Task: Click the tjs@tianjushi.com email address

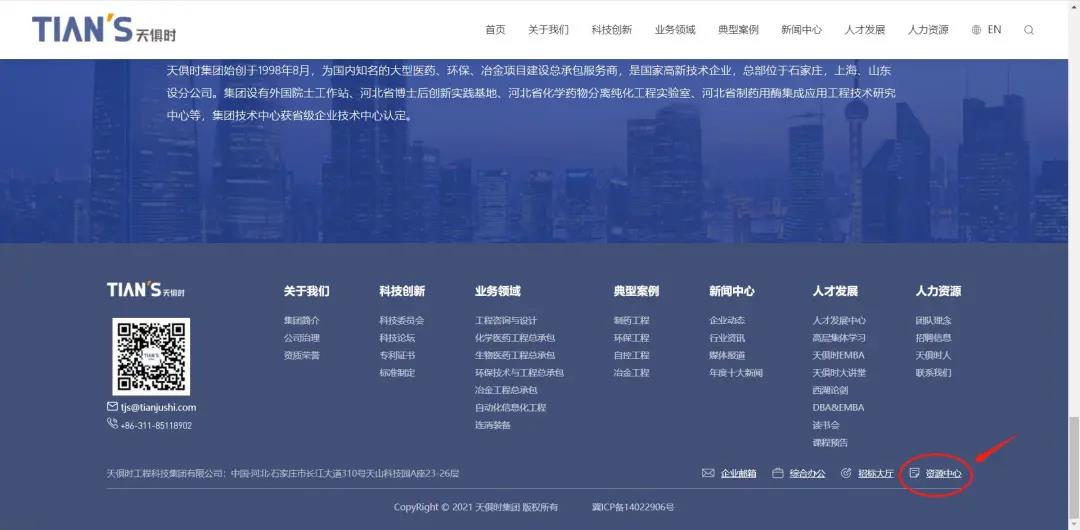Action: tap(158, 407)
